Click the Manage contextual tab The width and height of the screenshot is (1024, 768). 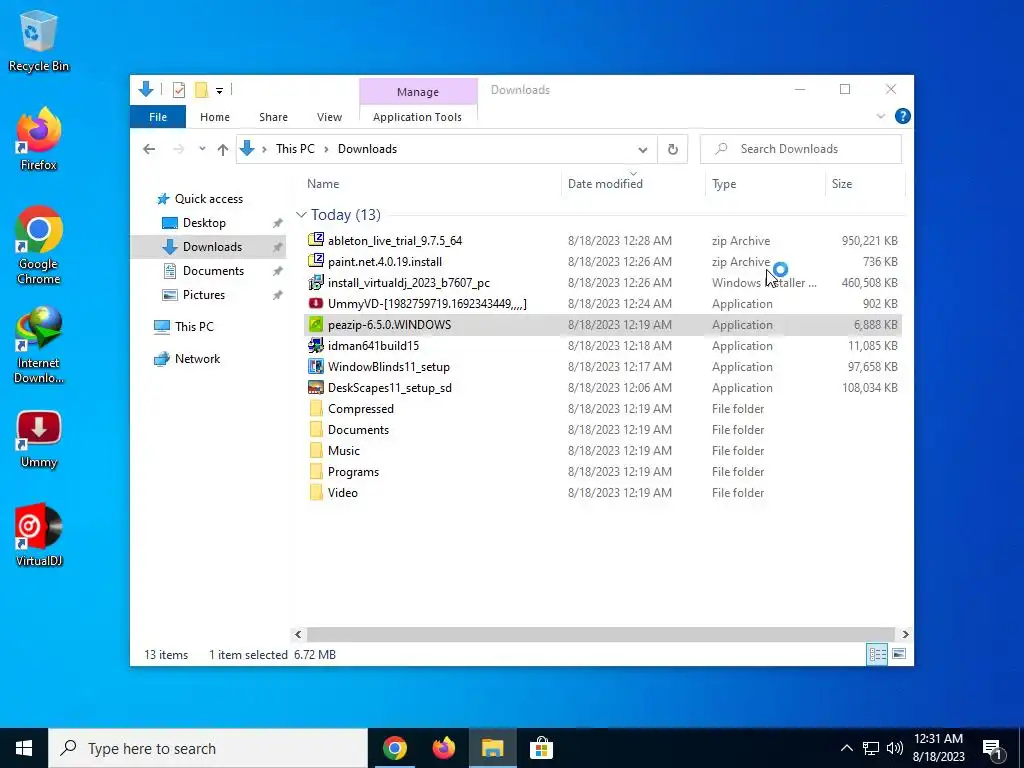(418, 92)
